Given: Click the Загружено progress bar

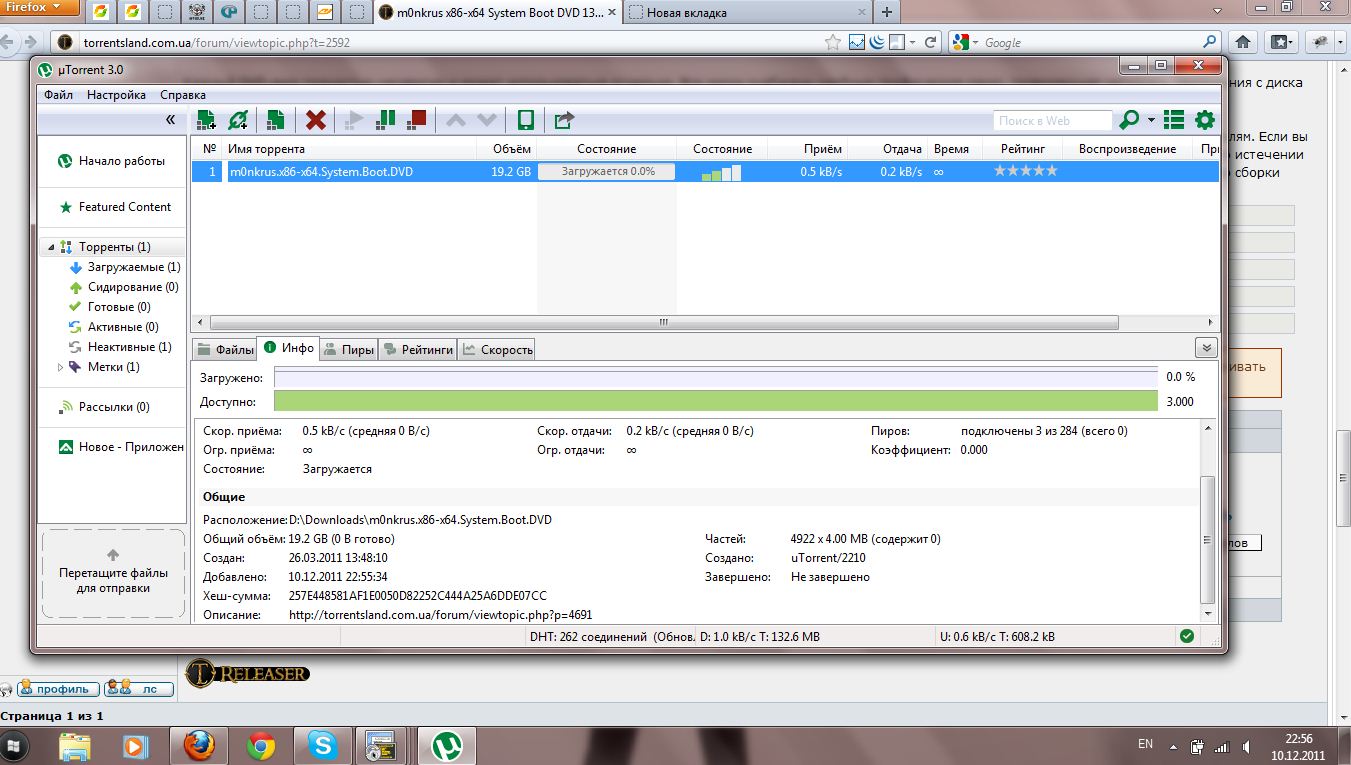Looking at the screenshot, I should tap(715, 377).
